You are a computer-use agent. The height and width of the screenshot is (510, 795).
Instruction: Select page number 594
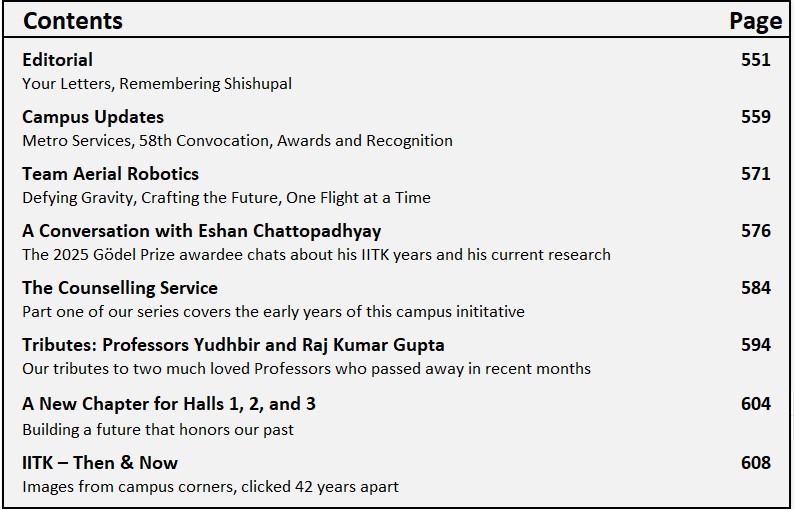pyautogui.click(x=755, y=345)
